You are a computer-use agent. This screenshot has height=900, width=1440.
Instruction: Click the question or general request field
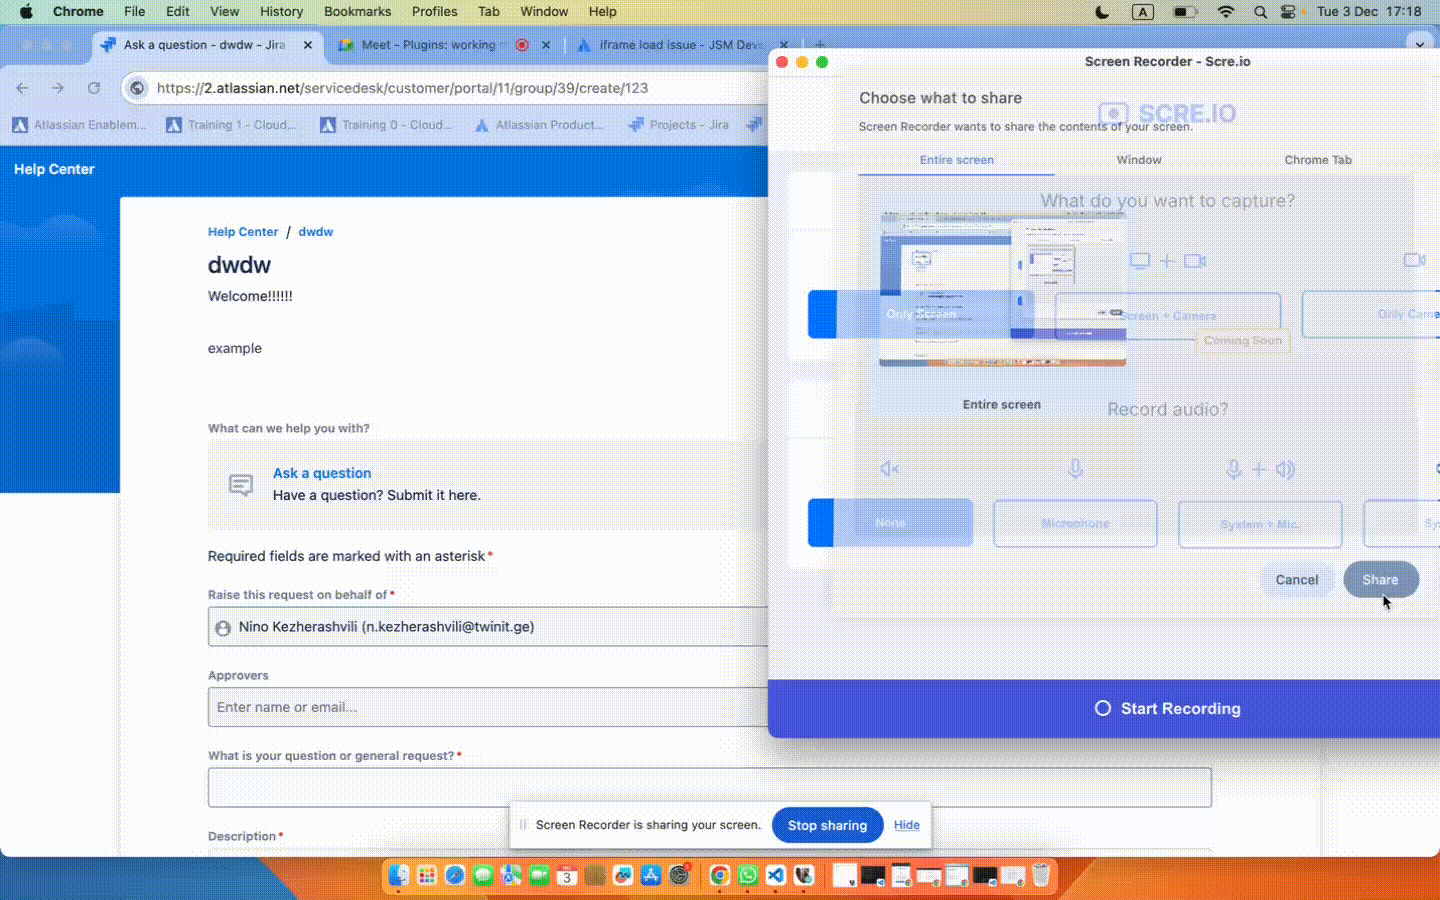(x=709, y=787)
